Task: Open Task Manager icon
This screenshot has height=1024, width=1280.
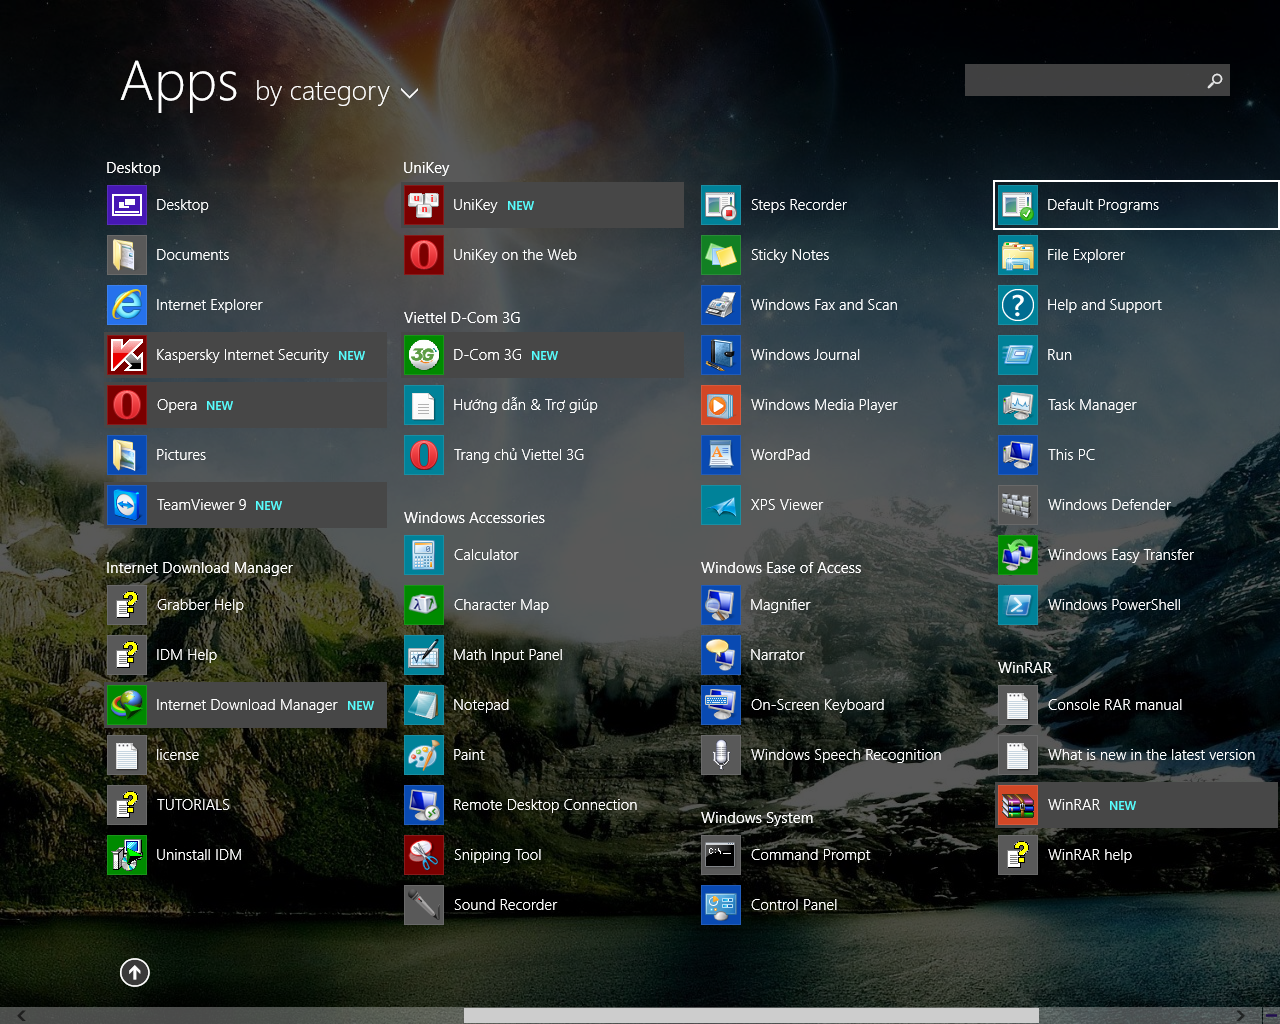Action: point(1018,405)
